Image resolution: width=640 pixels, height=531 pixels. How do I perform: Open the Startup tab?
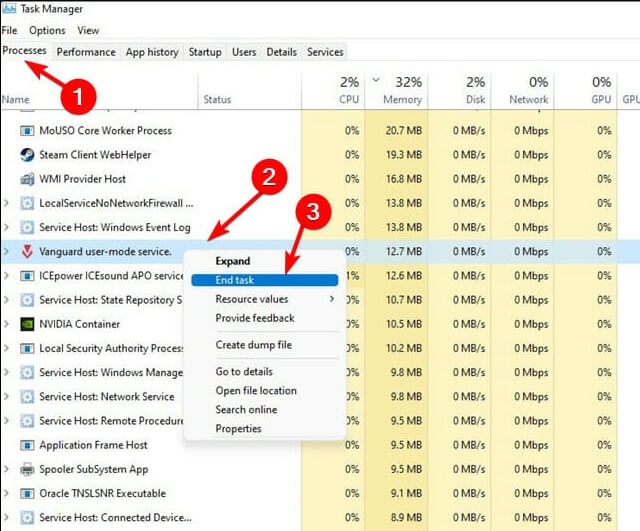coord(205,52)
